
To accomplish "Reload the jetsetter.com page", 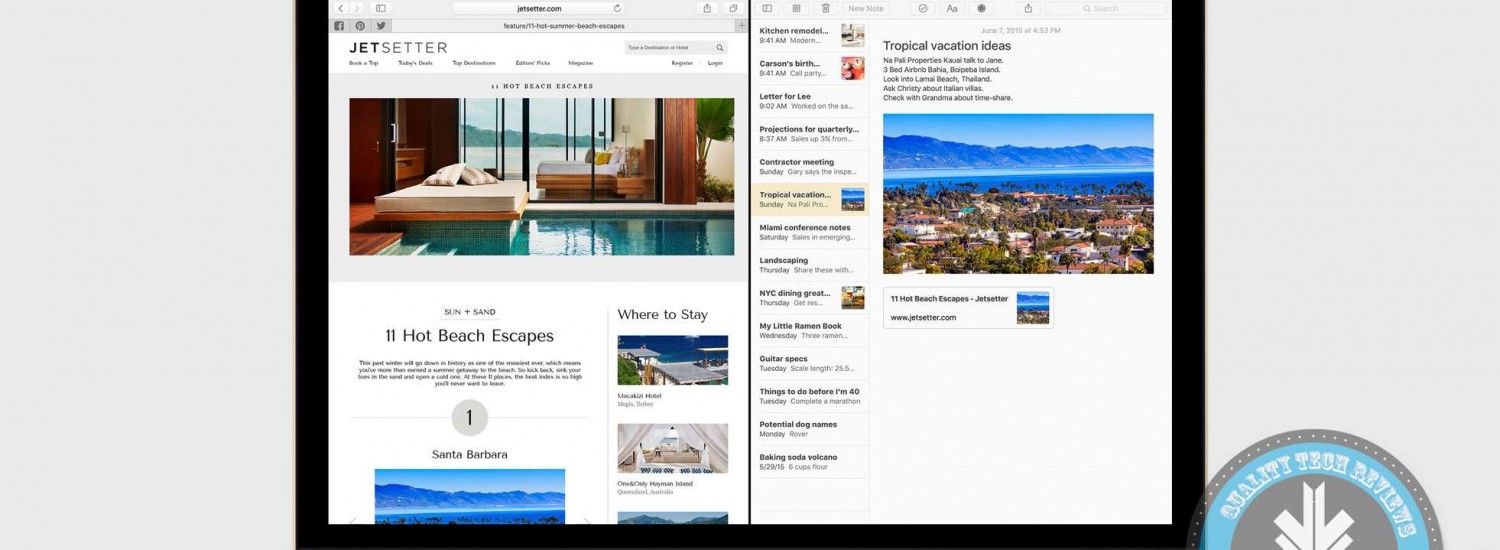I will click(x=617, y=8).
